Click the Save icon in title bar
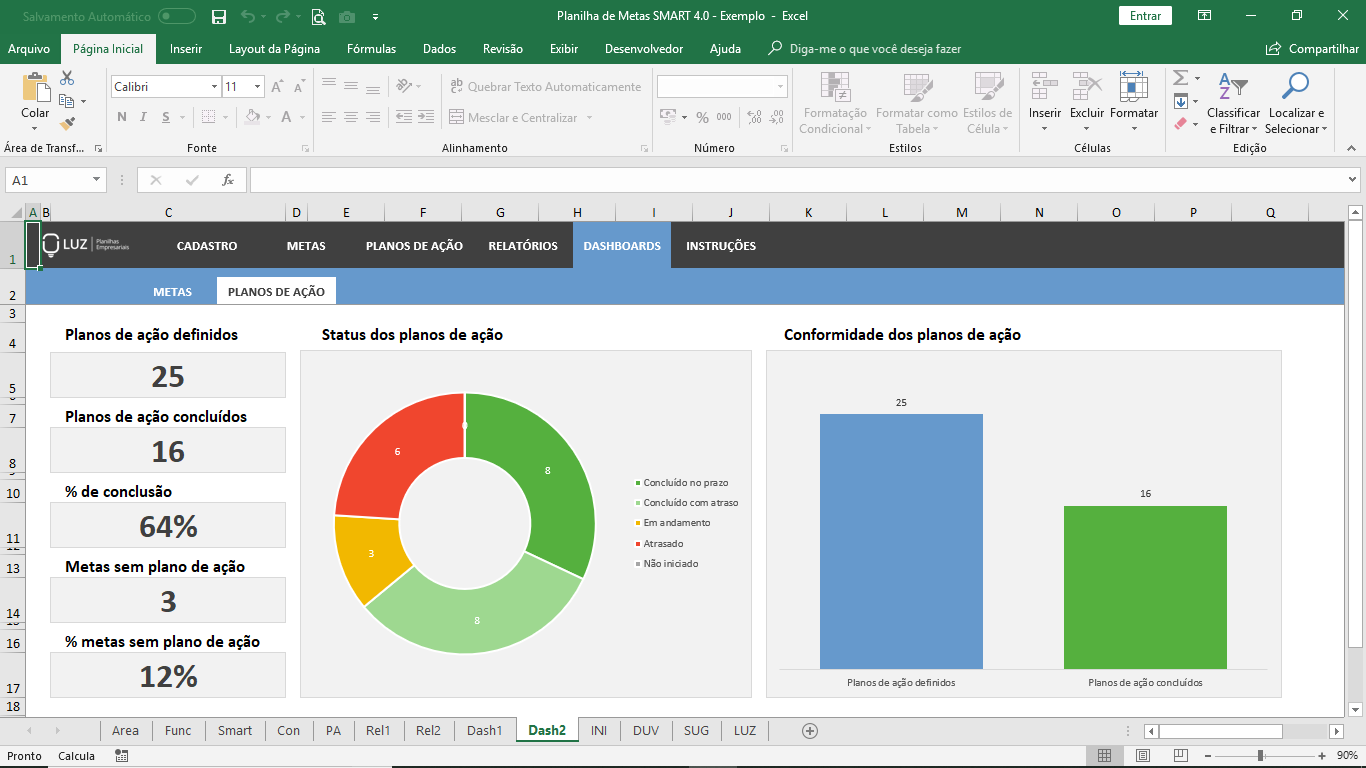1366x768 pixels. [219, 16]
